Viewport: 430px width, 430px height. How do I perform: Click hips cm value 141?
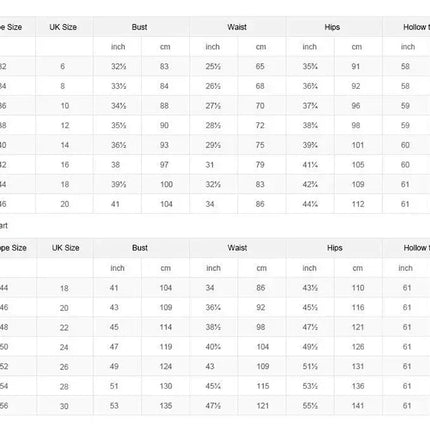click(x=358, y=406)
